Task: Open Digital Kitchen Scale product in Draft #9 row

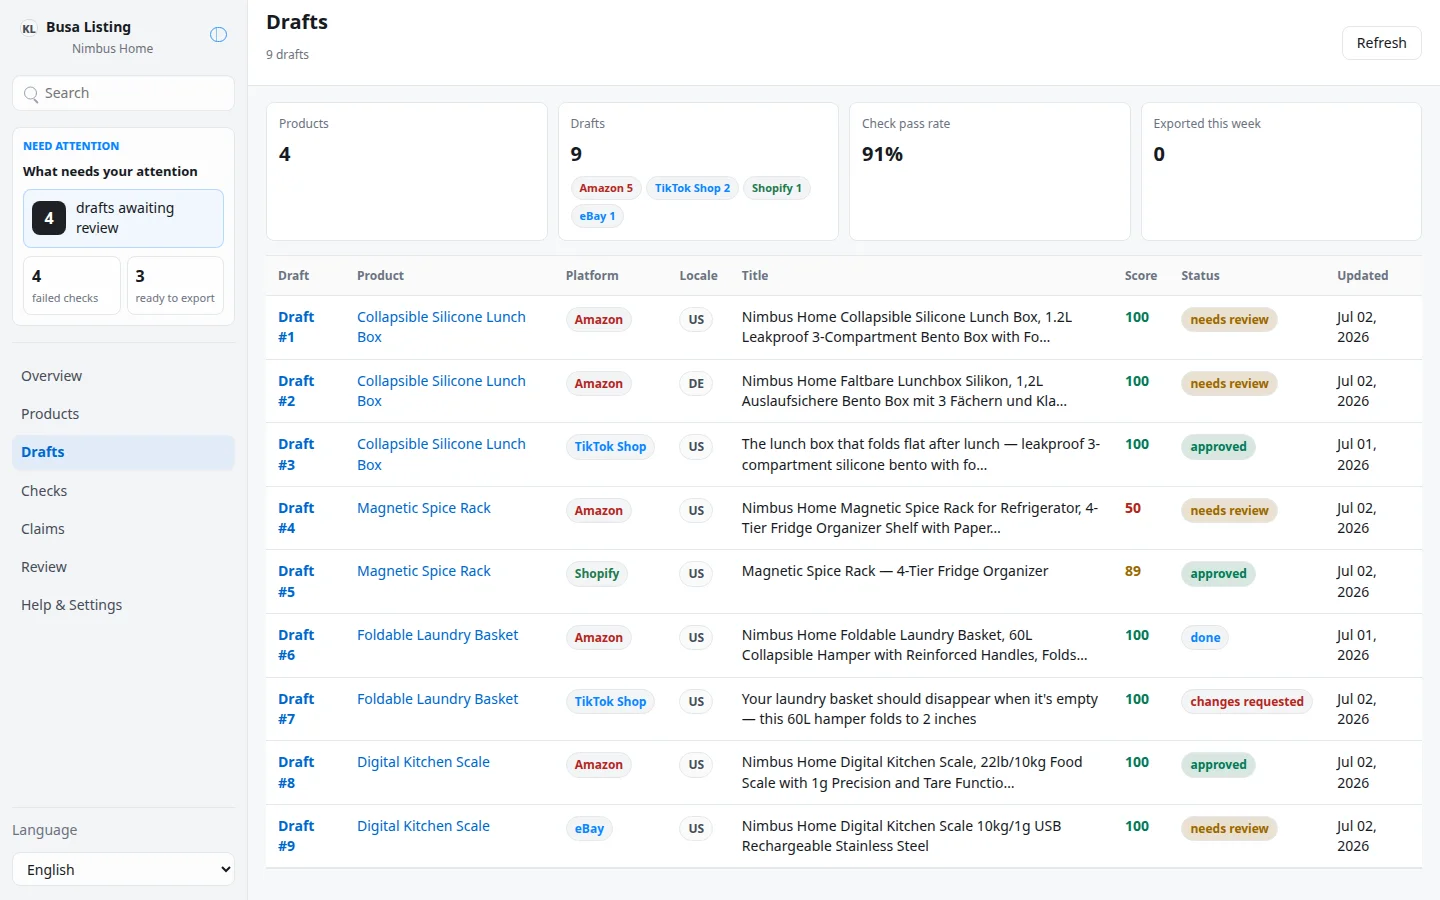Action: point(423,826)
